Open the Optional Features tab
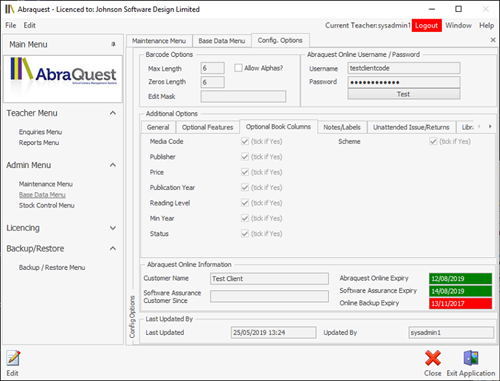 207,127
